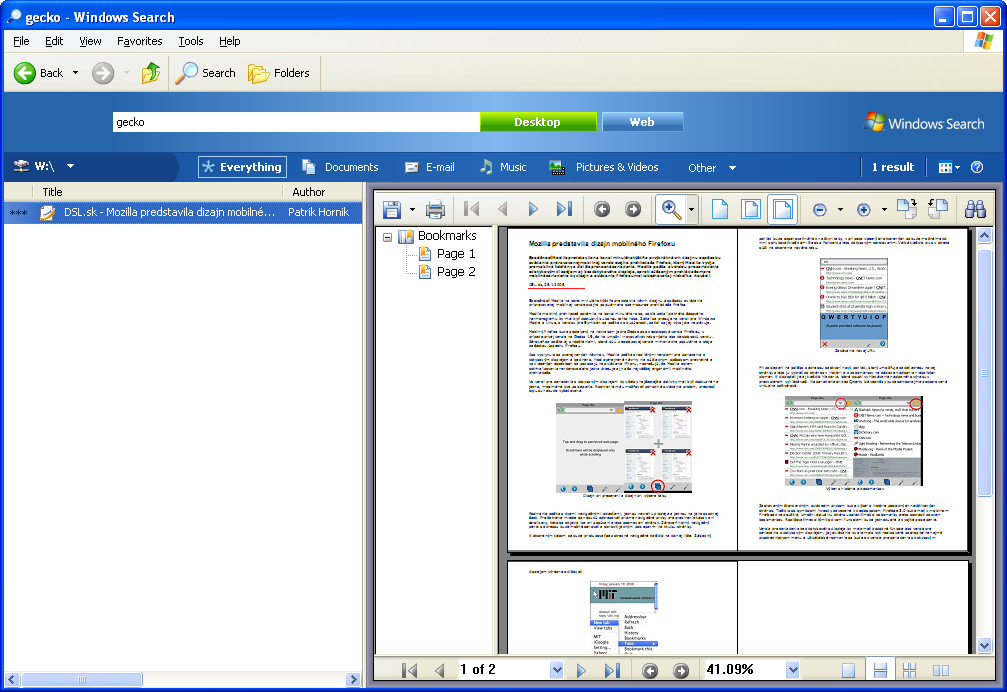Open the W:\ location dropdown
1007x692 pixels.
[70, 166]
